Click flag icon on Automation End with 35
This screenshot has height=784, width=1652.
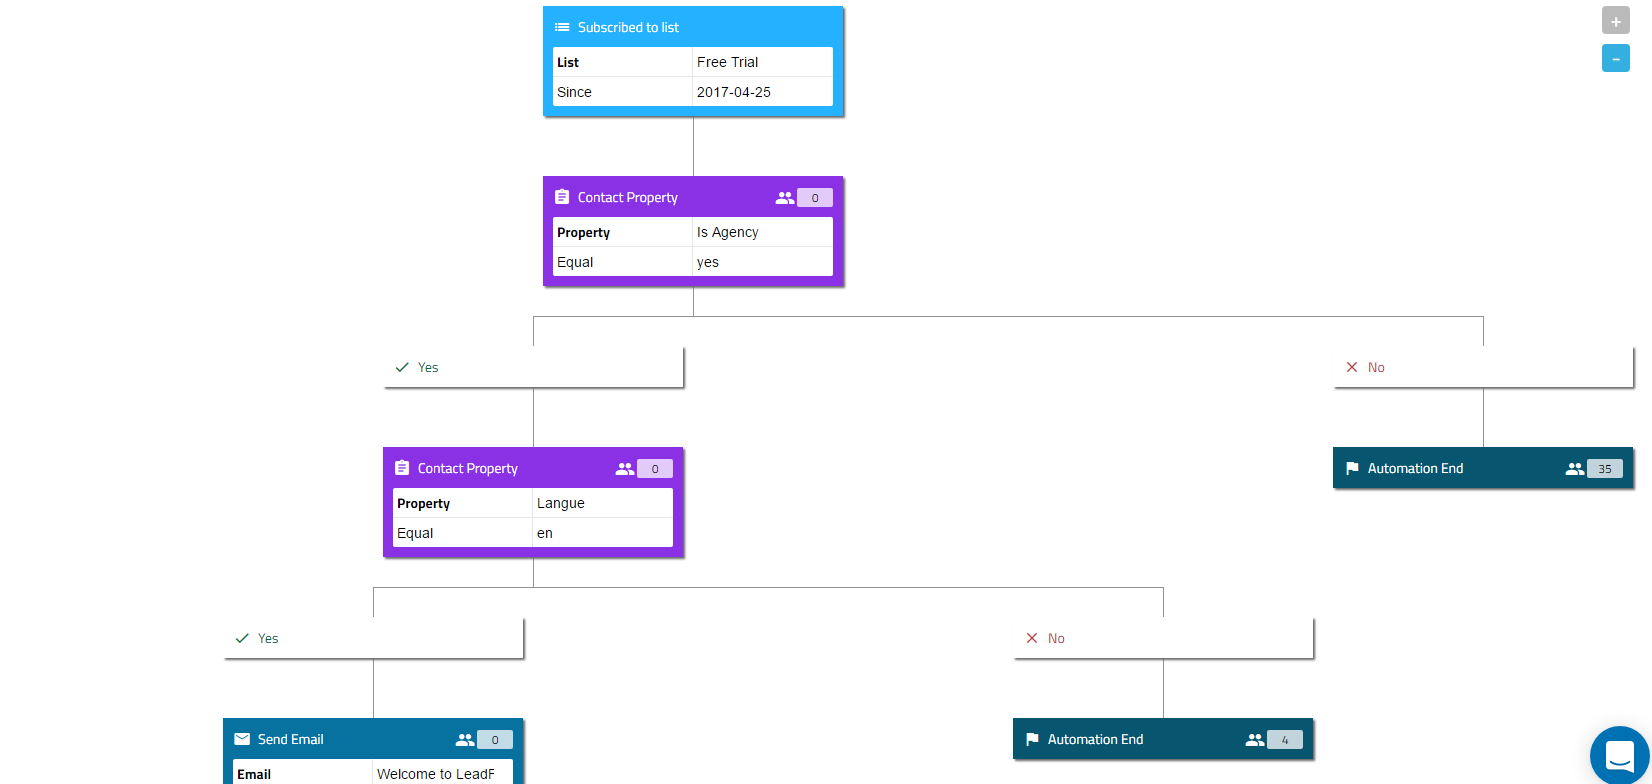[x=1352, y=468]
